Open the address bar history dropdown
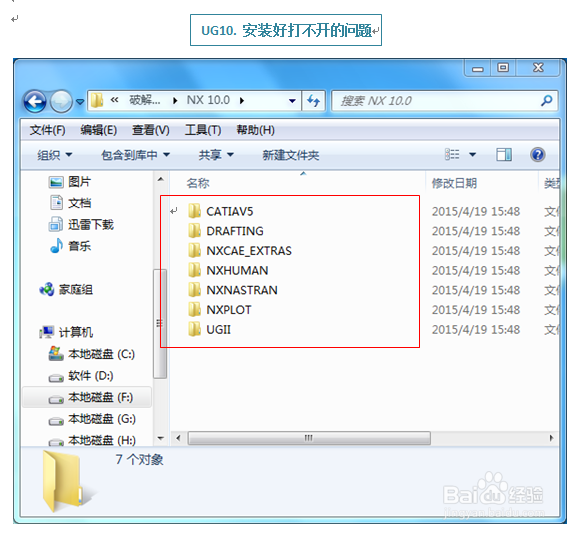This screenshot has width=578, height=533. 292,101
